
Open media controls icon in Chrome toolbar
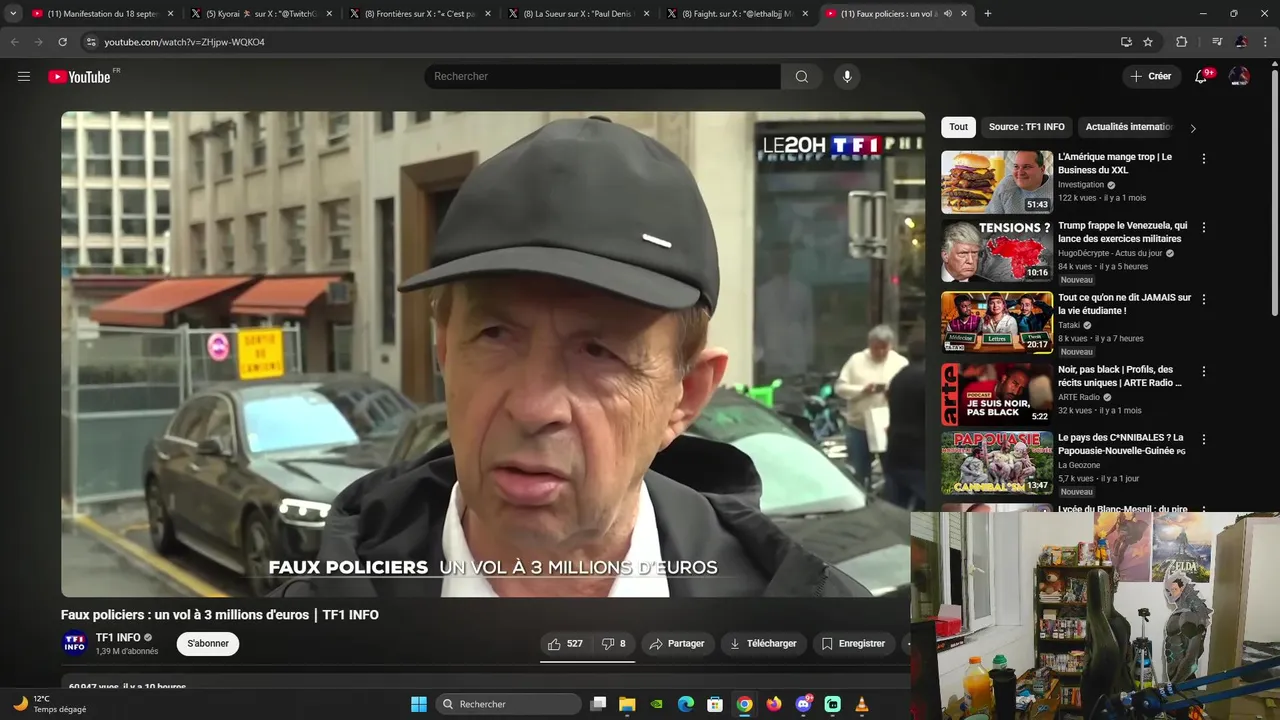point(1217,42)
